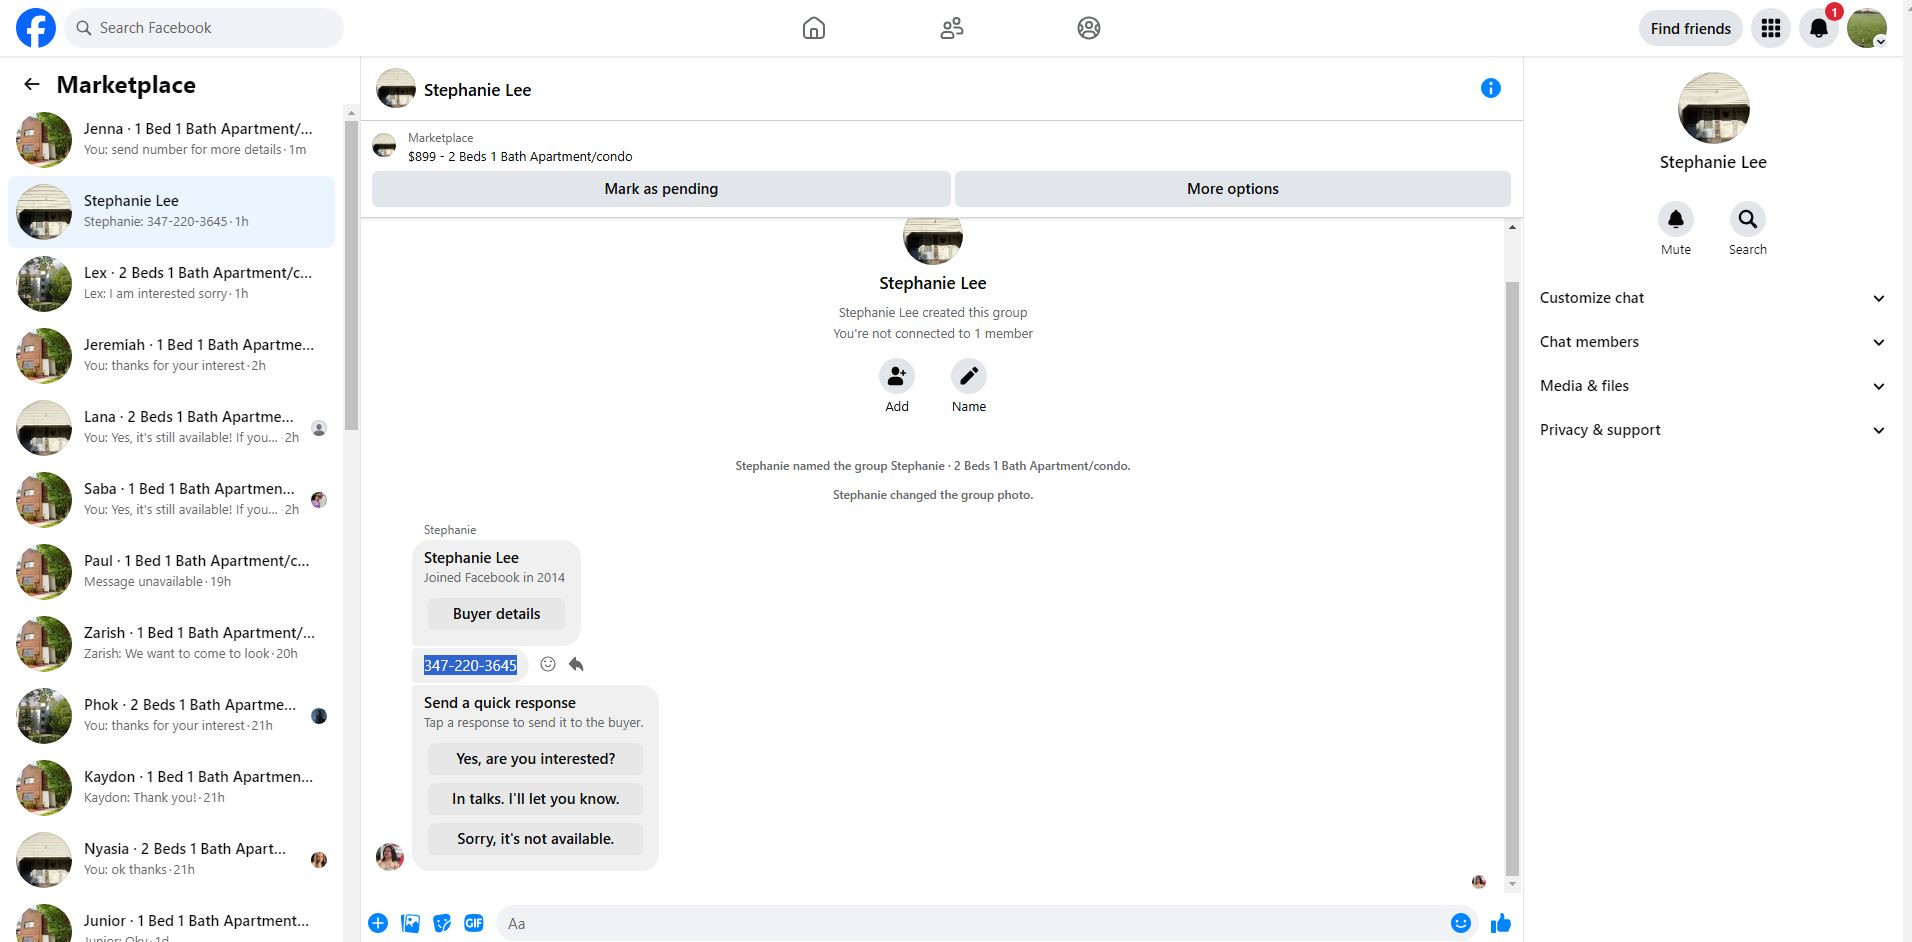Screen dimensions: 1912x942
Task: Open Jenna's 1 Bed 1 Bath conversation
Action: 172,140
